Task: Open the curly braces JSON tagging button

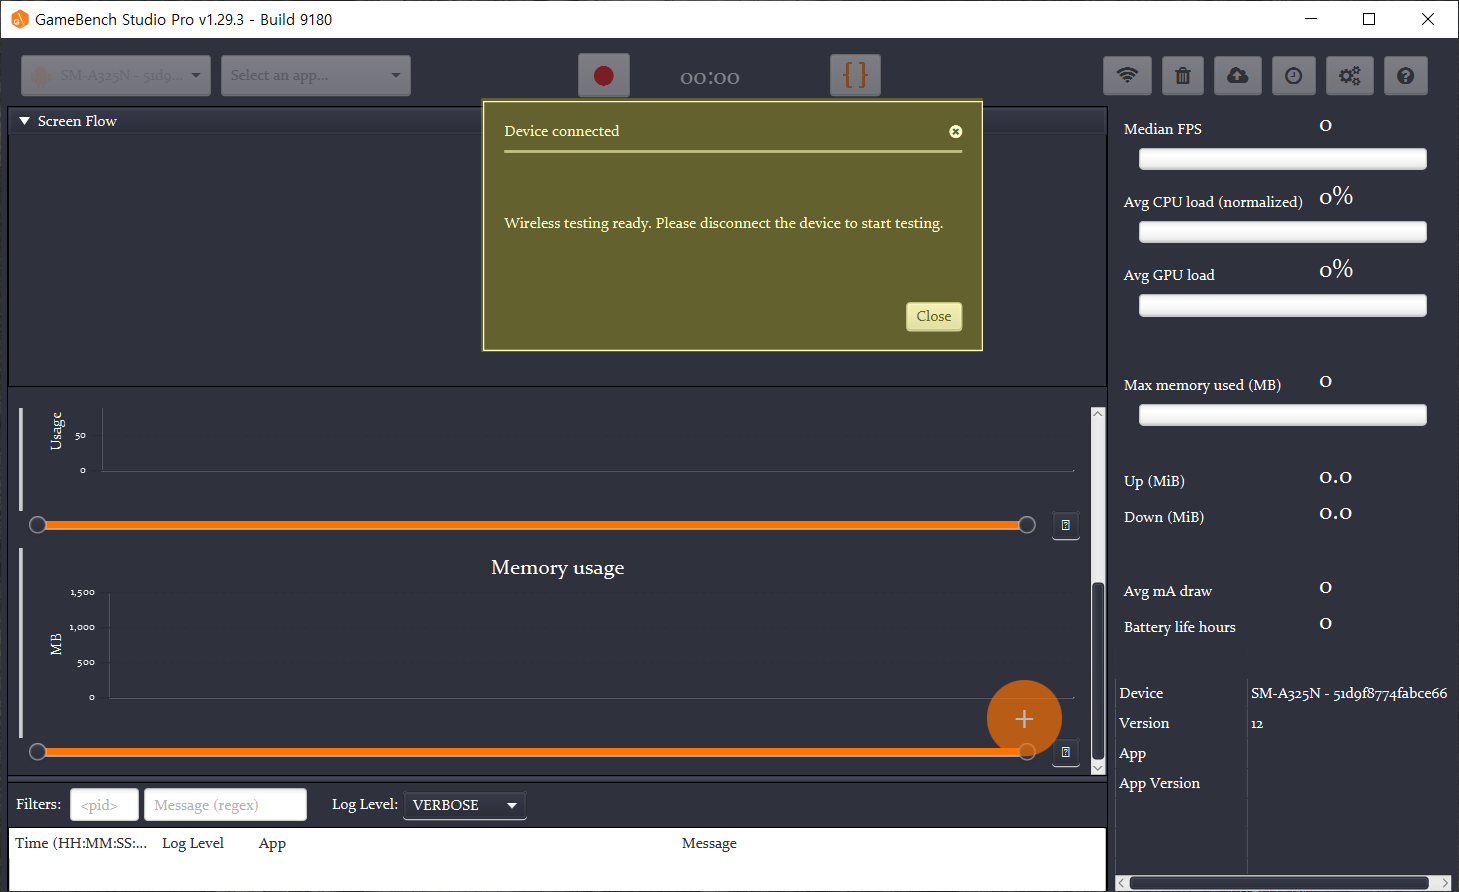Action: (855, 75)
